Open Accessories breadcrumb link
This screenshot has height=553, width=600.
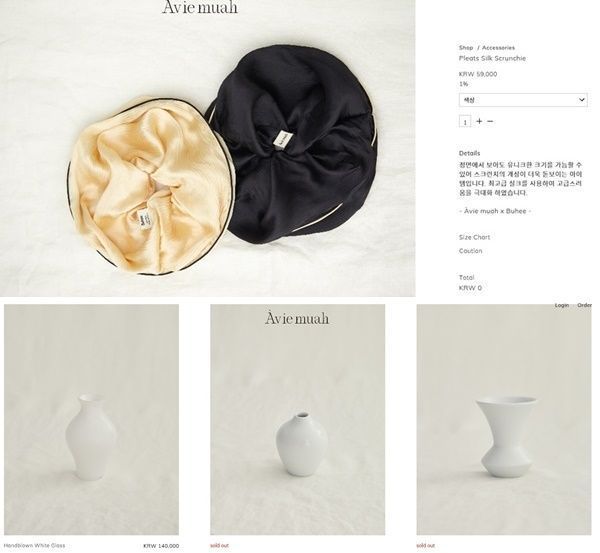(x=498, y=48)
